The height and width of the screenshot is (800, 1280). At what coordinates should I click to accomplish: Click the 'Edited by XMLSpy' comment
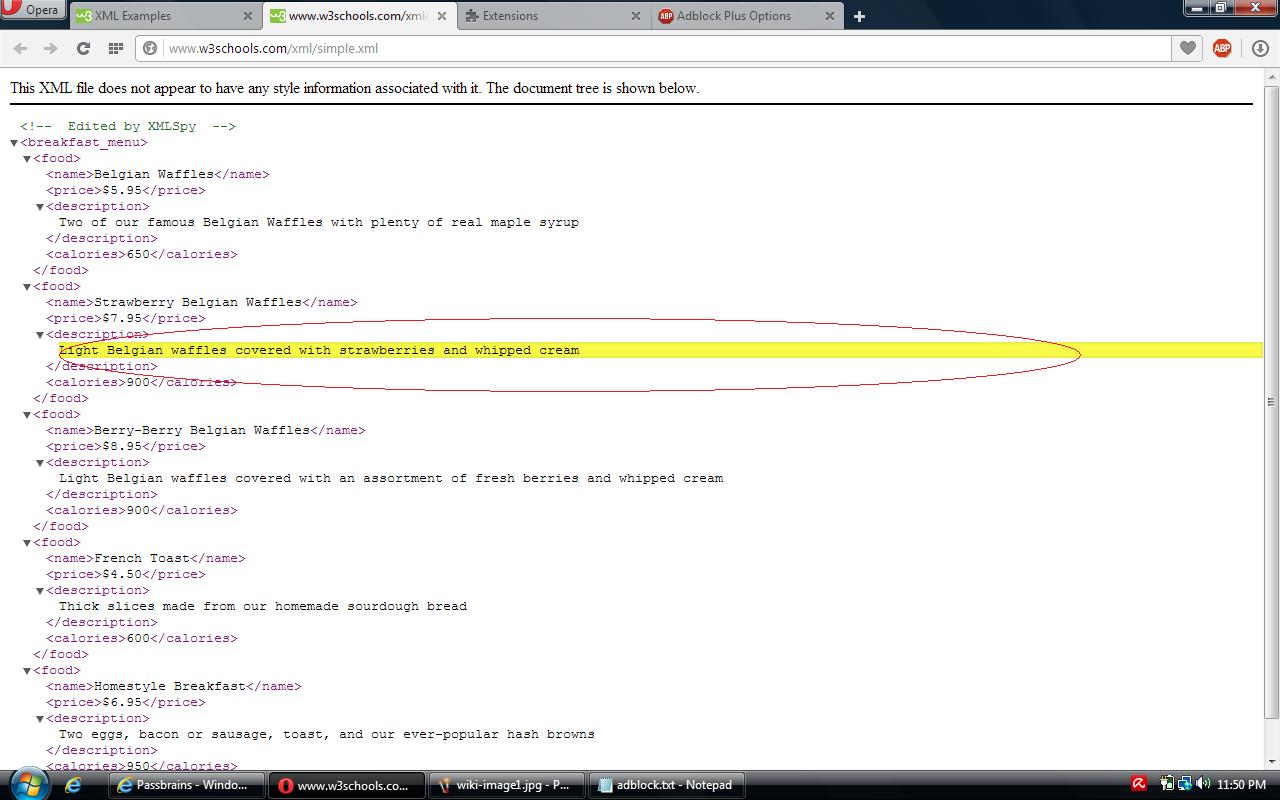pos(128,126)
